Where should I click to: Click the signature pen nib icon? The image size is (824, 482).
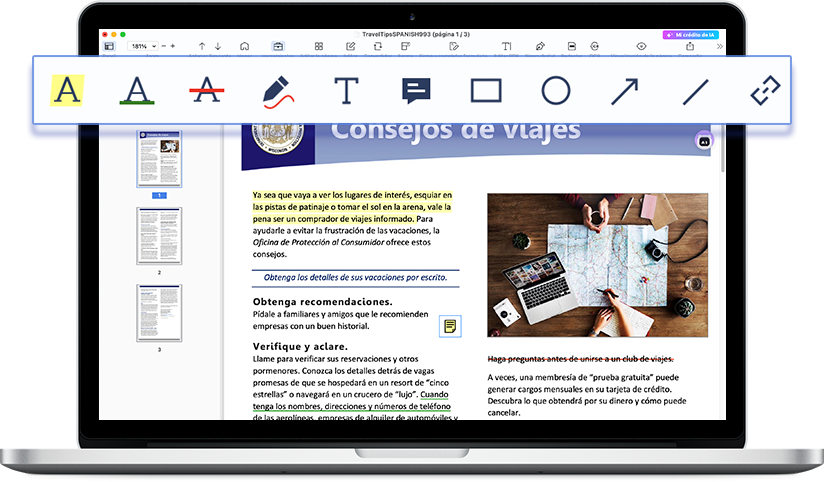click(x=540, y=46)
